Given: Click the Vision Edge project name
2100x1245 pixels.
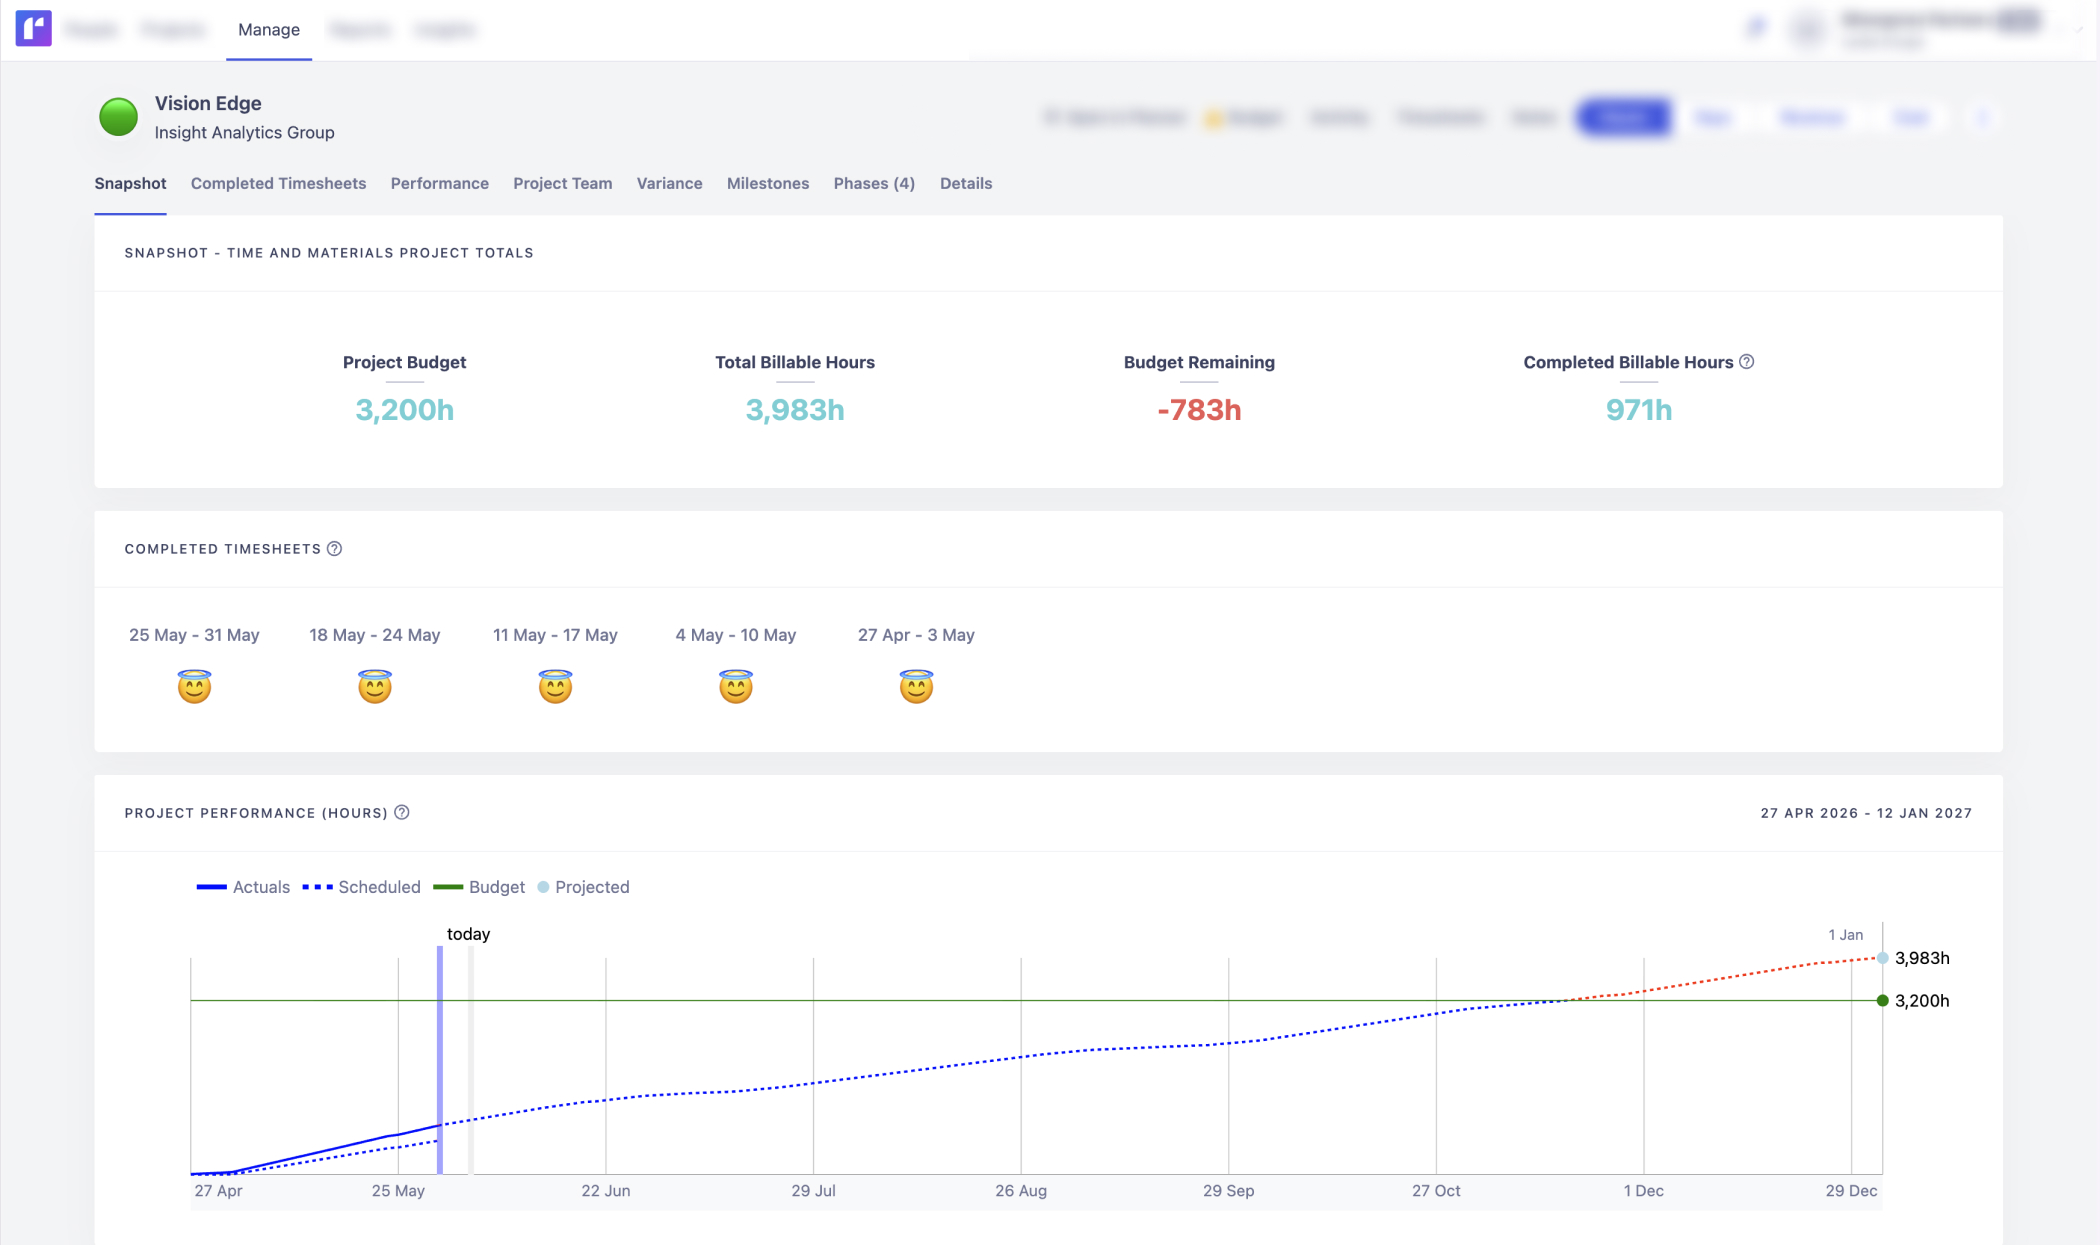Looking at the screenshot, I should pyautogui.click(x=208, y=103).
